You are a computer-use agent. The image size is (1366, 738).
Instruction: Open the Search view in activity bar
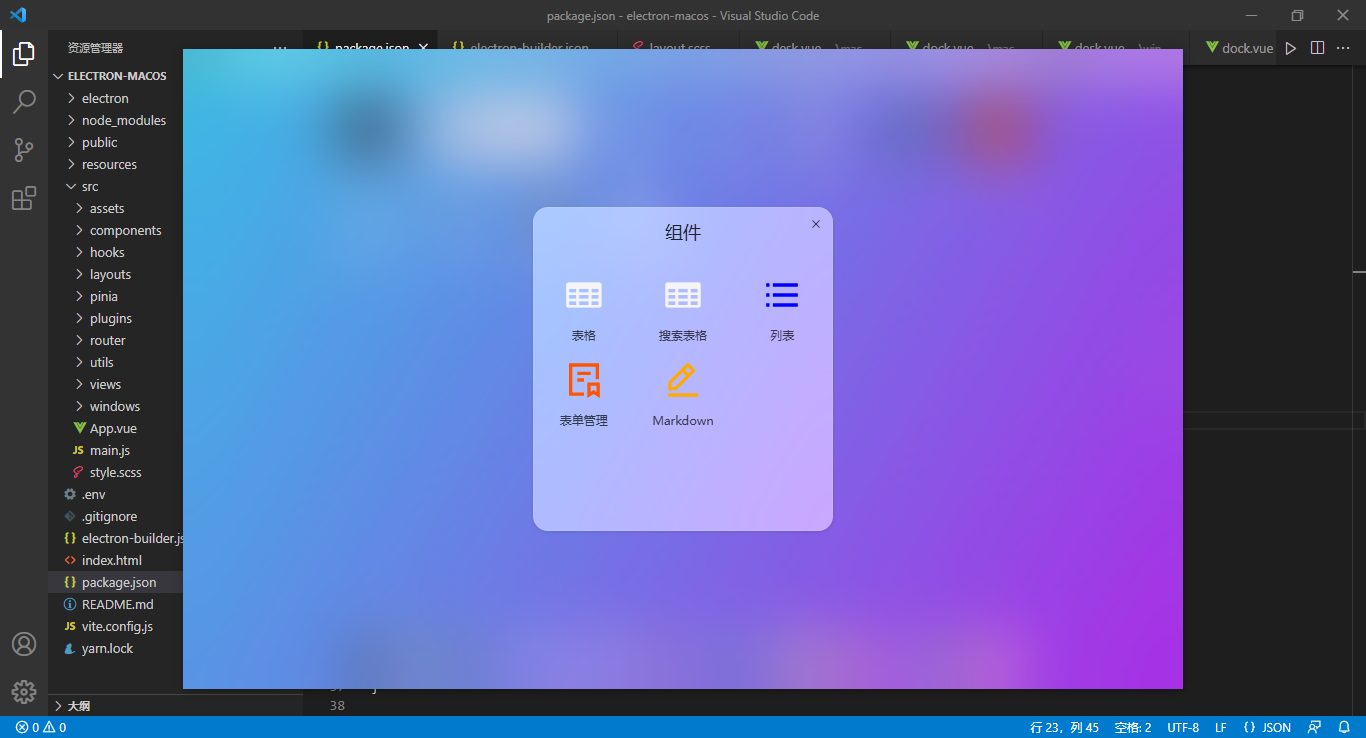(24, 102)
